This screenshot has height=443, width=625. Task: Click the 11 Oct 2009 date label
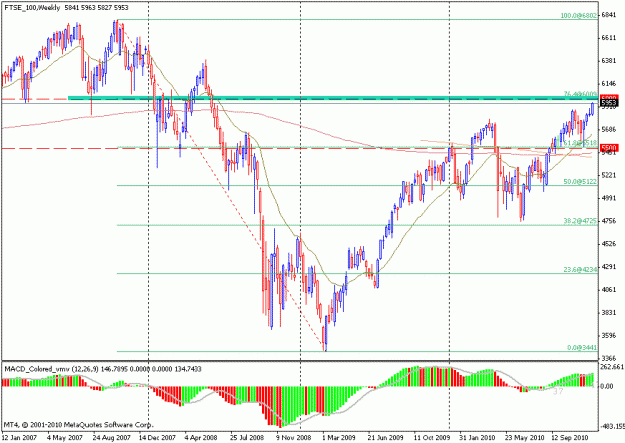click(x=432, y=437)
